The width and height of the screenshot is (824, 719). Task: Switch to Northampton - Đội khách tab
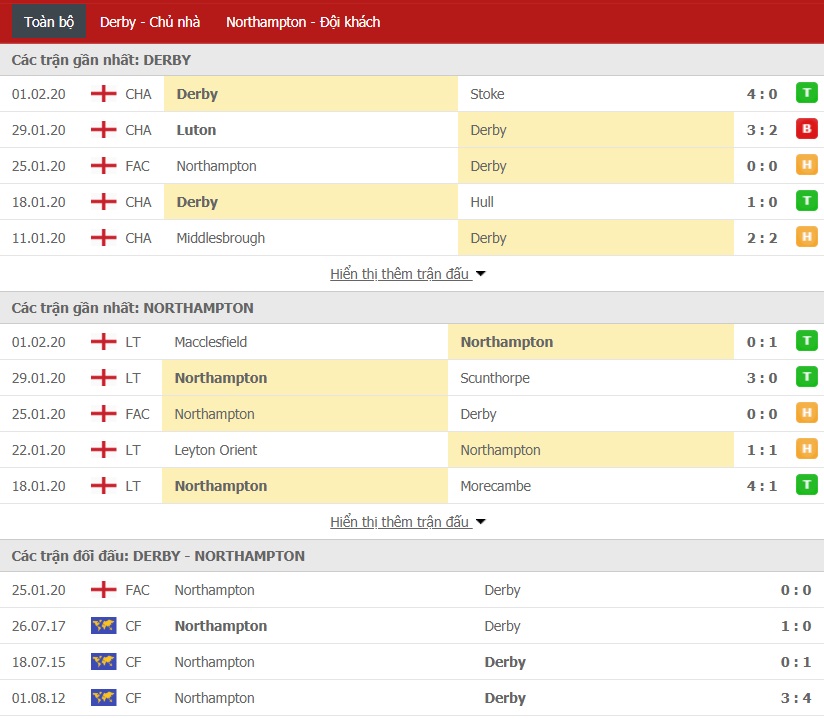click(303, 22)
